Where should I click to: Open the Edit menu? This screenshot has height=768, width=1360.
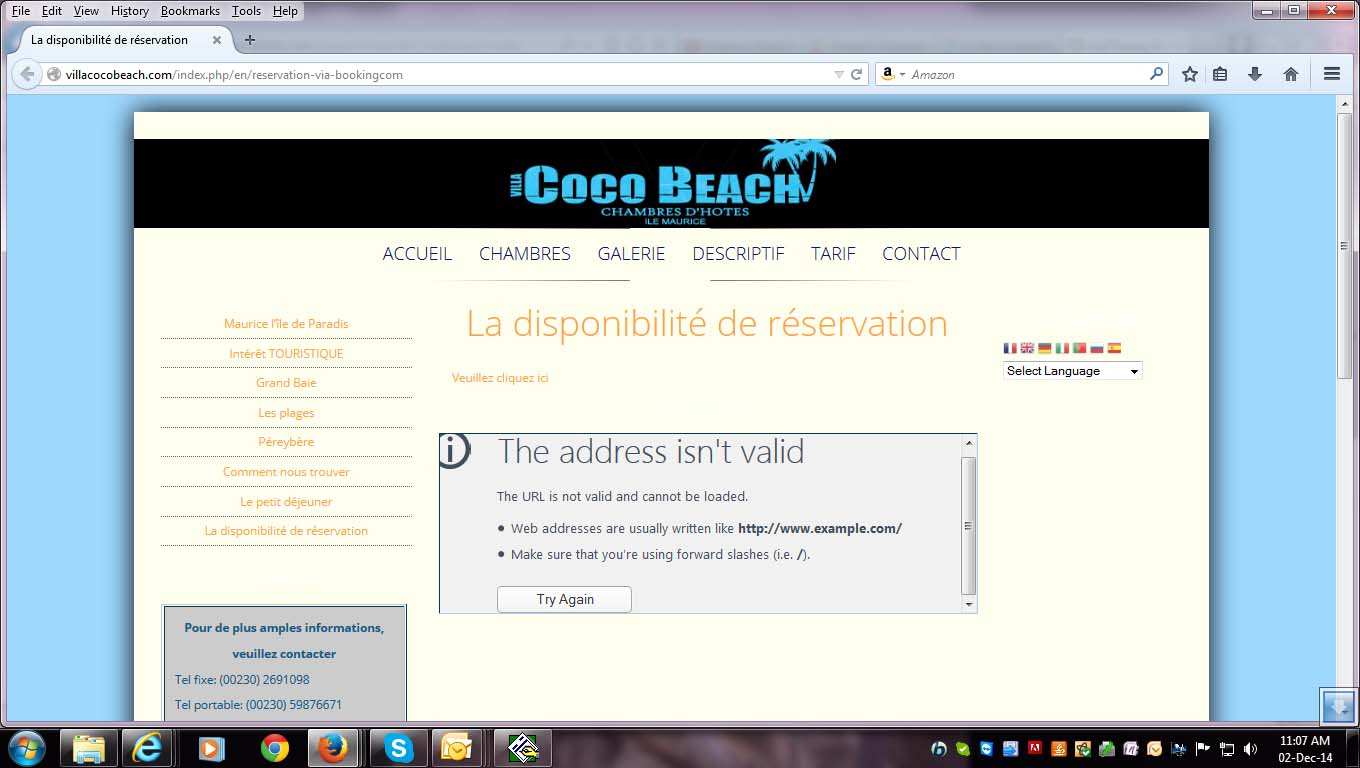click(x=52, y=11)
